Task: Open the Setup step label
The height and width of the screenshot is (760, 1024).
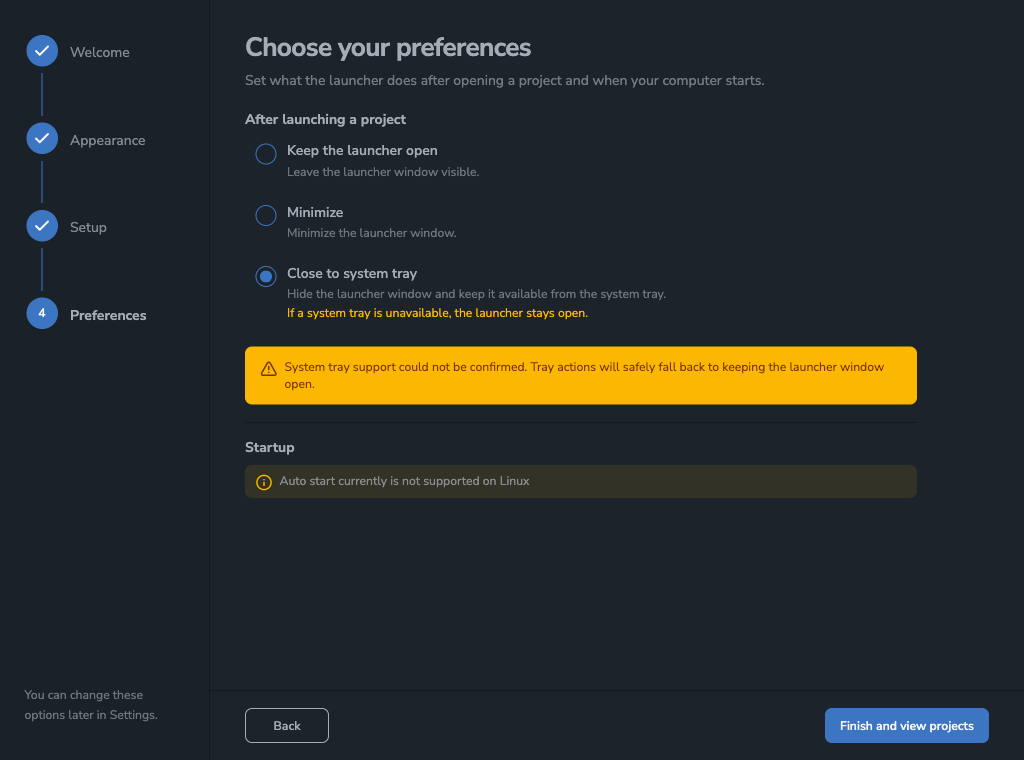Action: [x=88, y=227]
